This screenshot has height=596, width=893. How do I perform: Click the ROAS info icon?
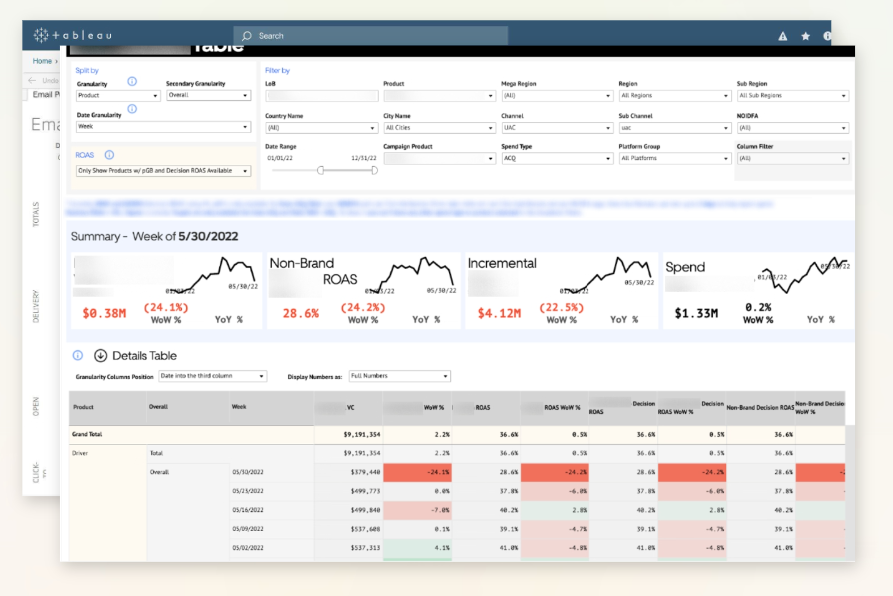(x=109, y=155)
